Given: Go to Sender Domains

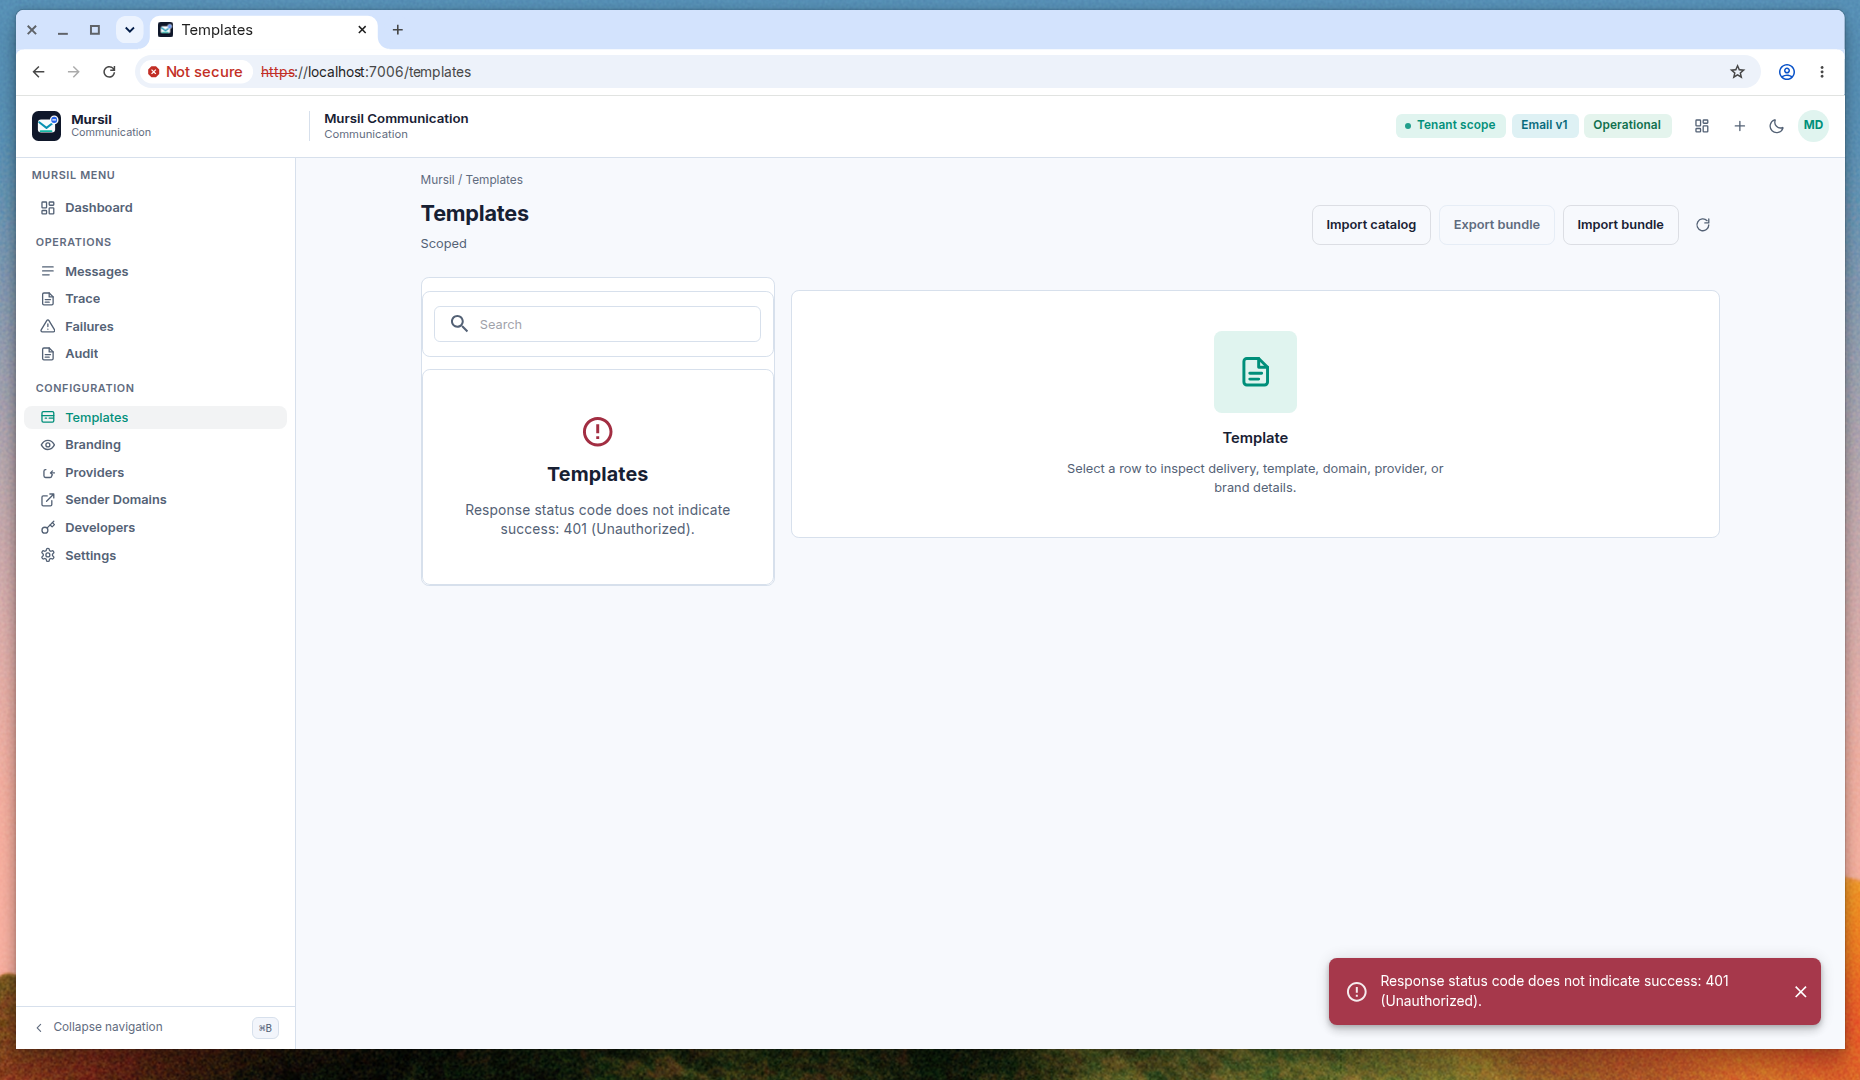Looking at the screenshot, I should (x=155, y=500).
